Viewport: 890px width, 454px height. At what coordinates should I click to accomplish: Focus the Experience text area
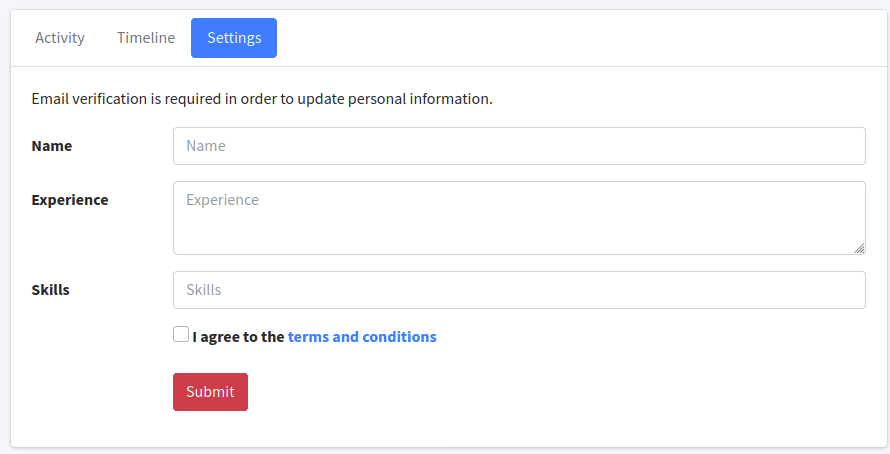point(519,218)
